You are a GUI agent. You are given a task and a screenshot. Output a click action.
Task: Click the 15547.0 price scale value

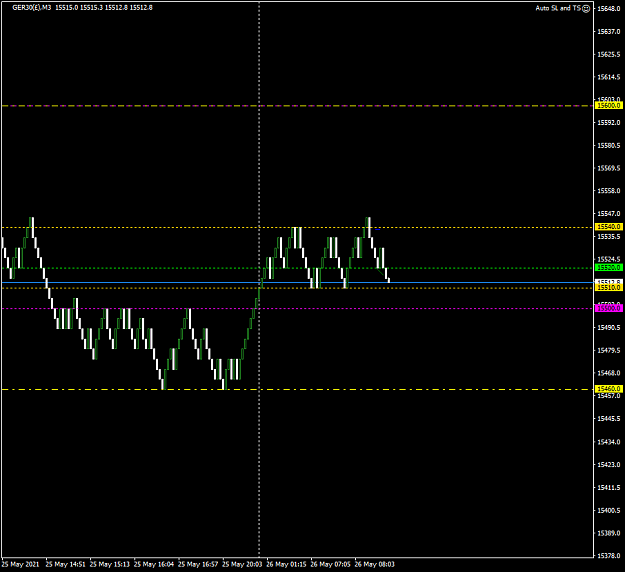pos(609,214)
